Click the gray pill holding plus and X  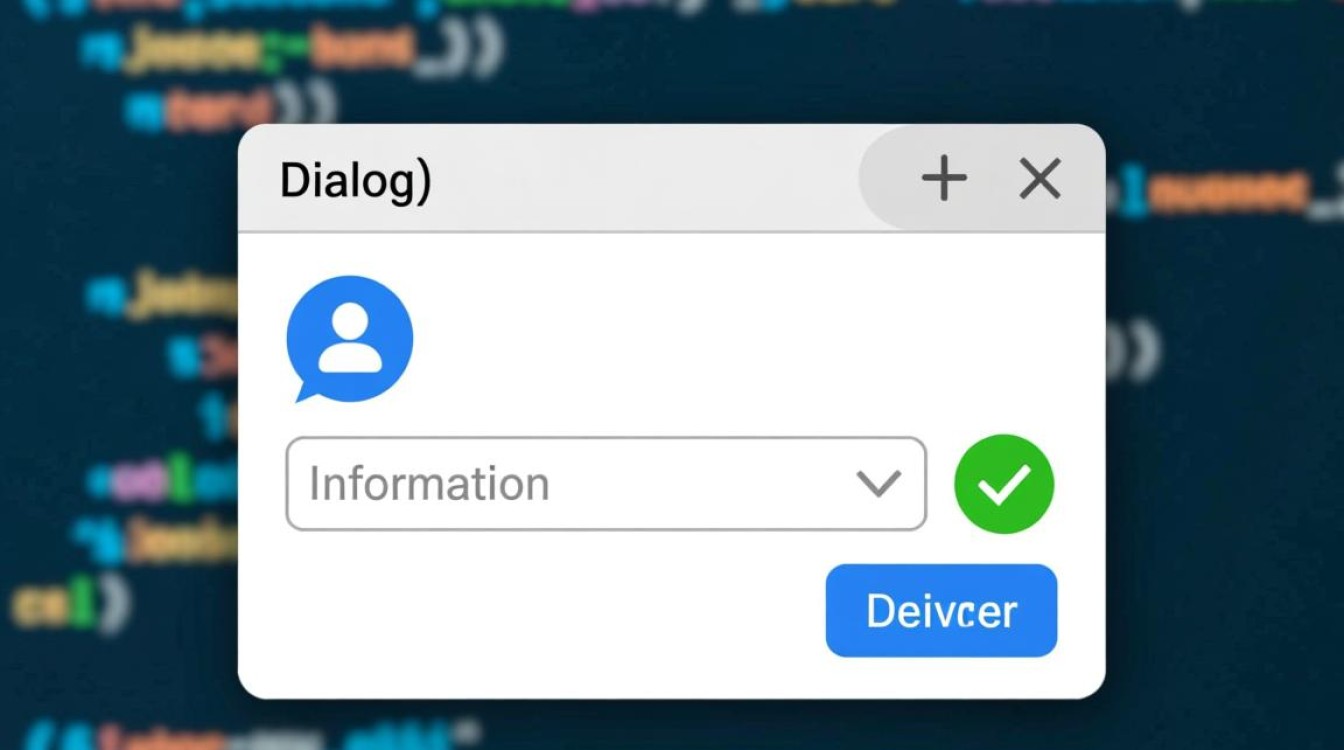coord(982,179)
